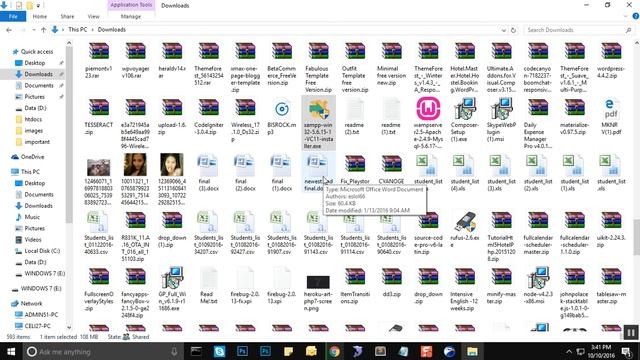This screenshot has width=640, height=360.
Task: Select the photo thumbnail named 12466071_1
Action: [99, 167]
